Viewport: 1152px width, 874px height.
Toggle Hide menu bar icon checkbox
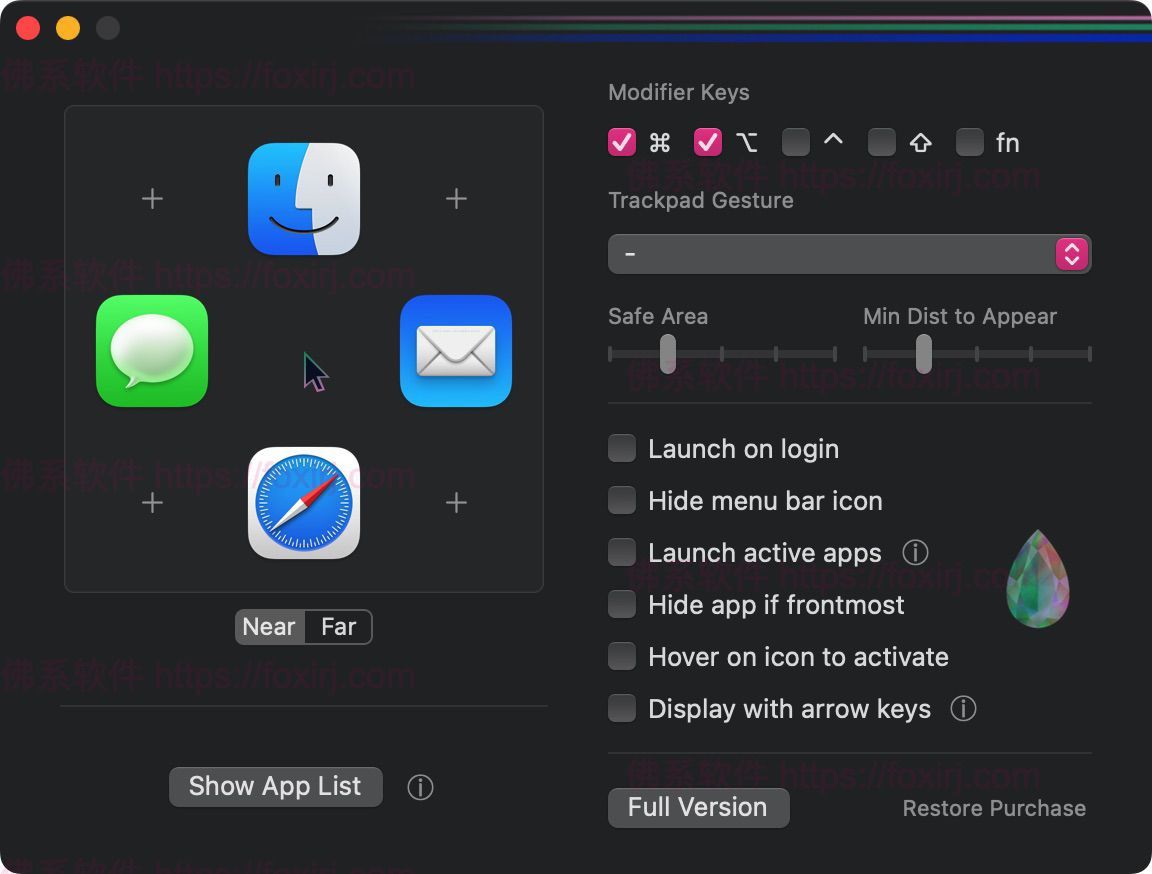click(622, 501)
